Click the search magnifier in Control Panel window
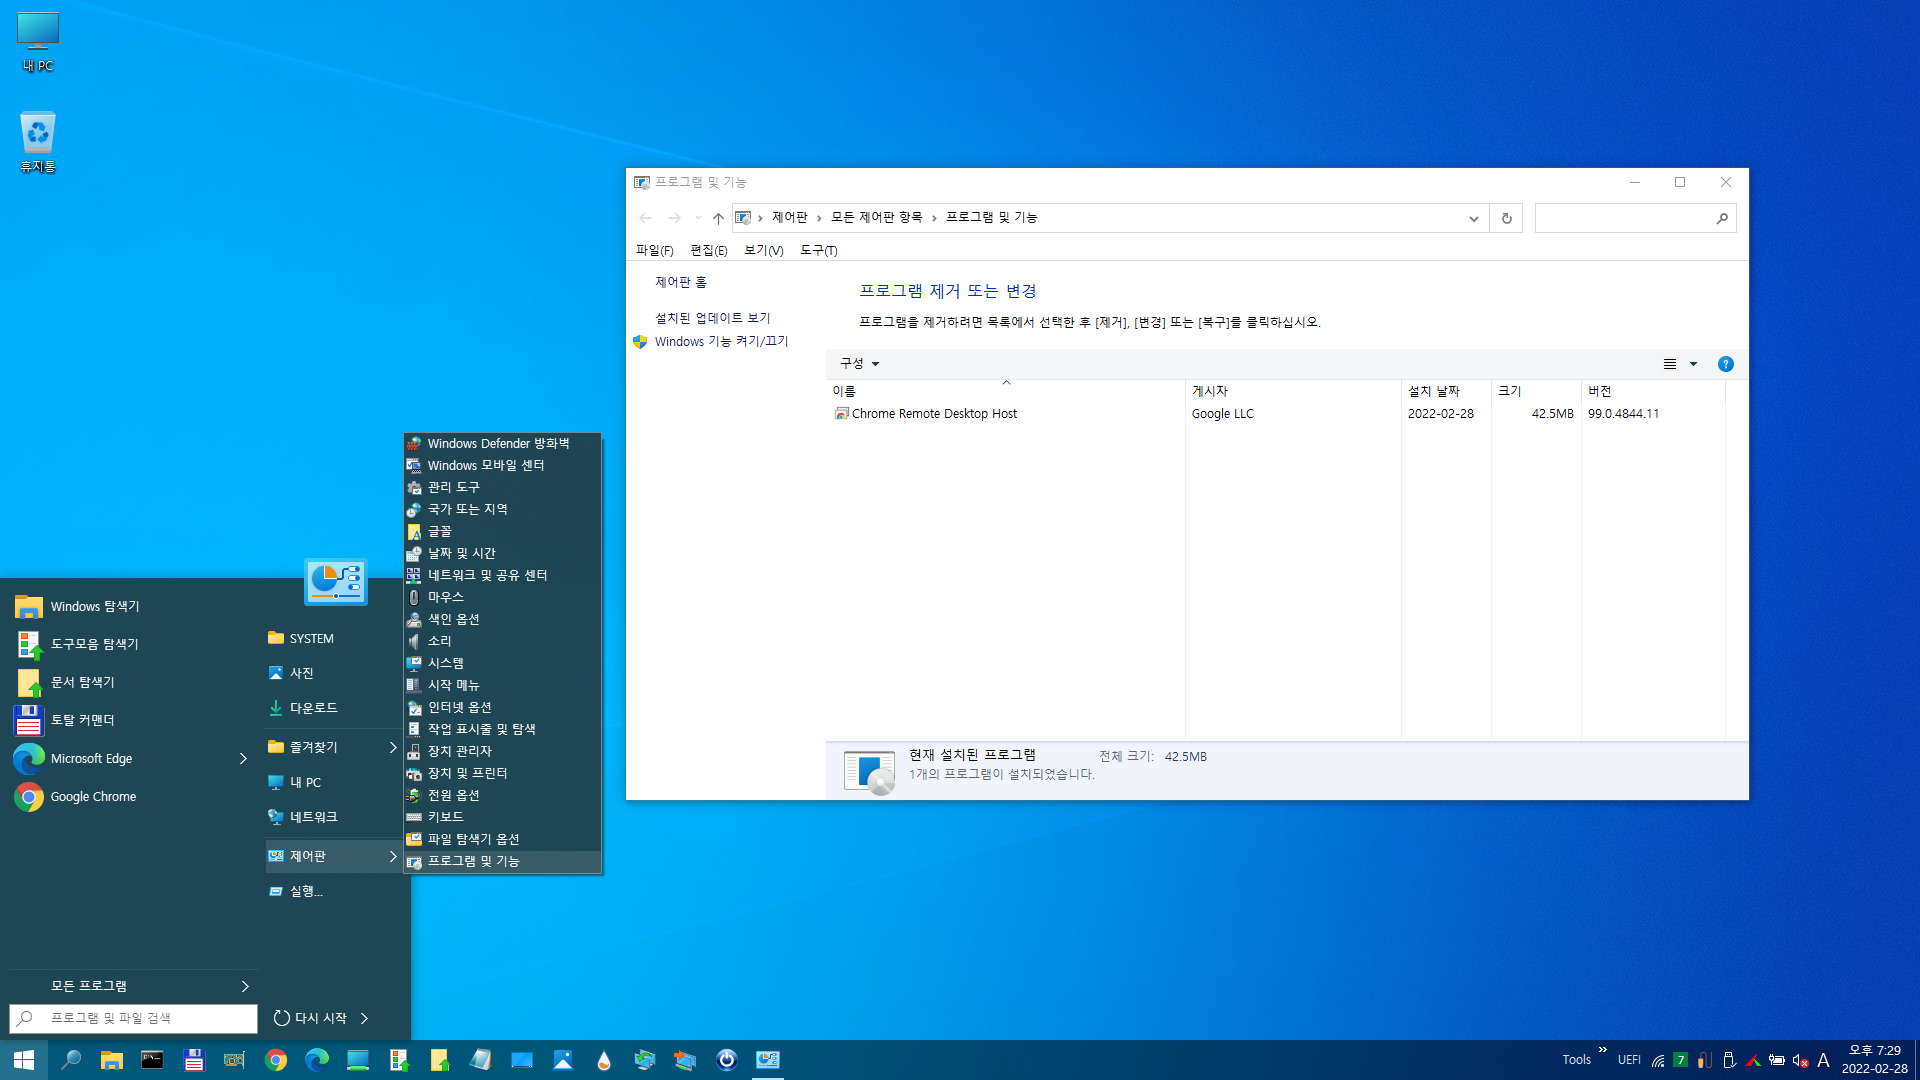The image size is (1920, 1080). (1722, 218)
